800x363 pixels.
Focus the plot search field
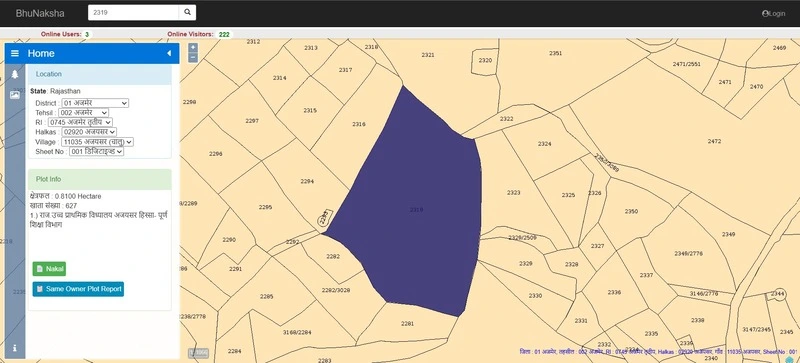click(x=134, y=12)
